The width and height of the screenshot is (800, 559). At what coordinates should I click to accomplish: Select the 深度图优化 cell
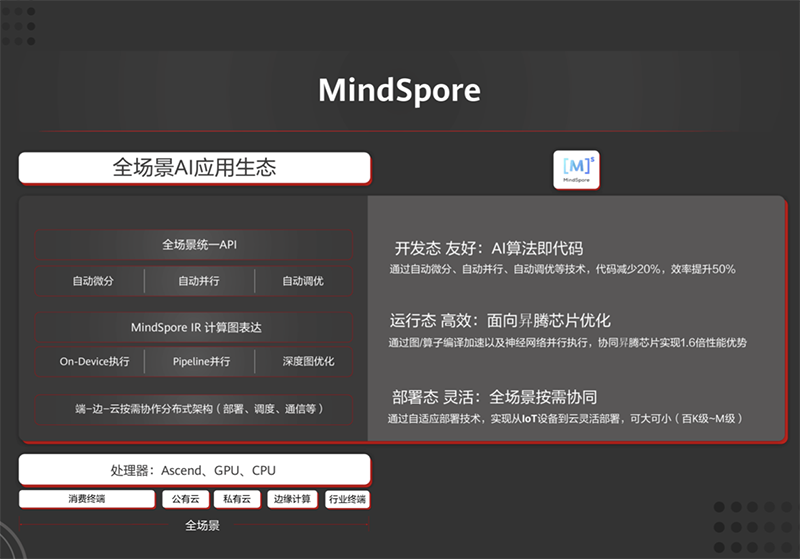click(x=304, y=362)
